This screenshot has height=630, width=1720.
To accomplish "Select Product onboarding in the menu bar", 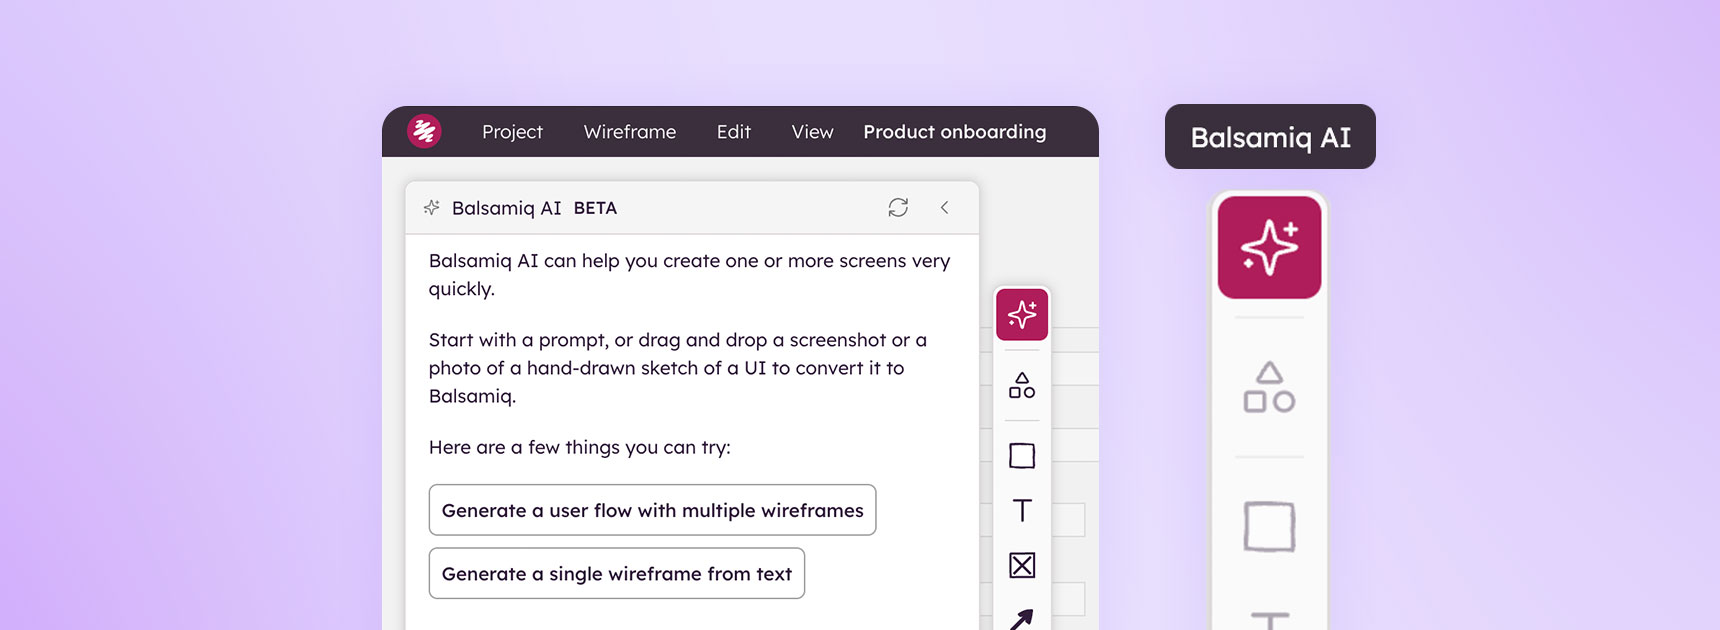I will (x=954, y=131).
